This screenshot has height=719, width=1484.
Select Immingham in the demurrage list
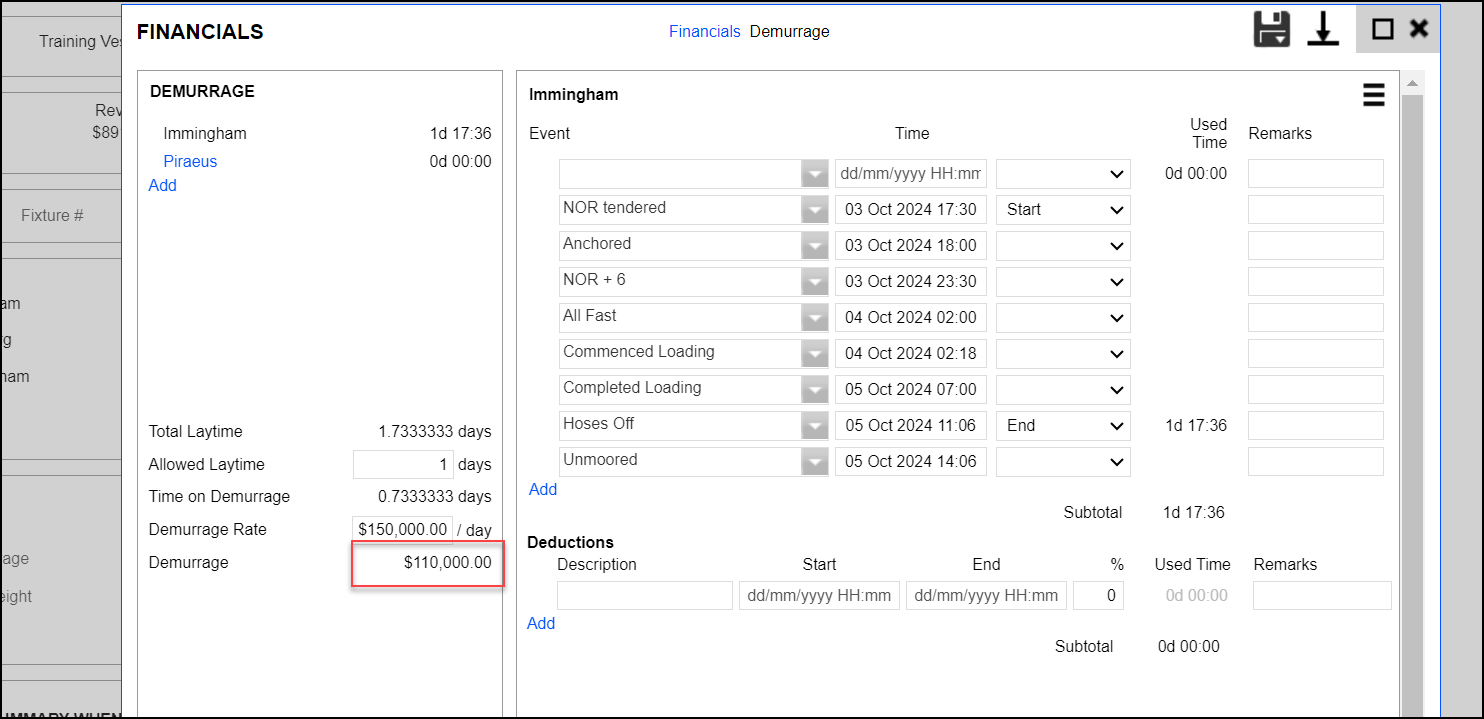point(204,134)
